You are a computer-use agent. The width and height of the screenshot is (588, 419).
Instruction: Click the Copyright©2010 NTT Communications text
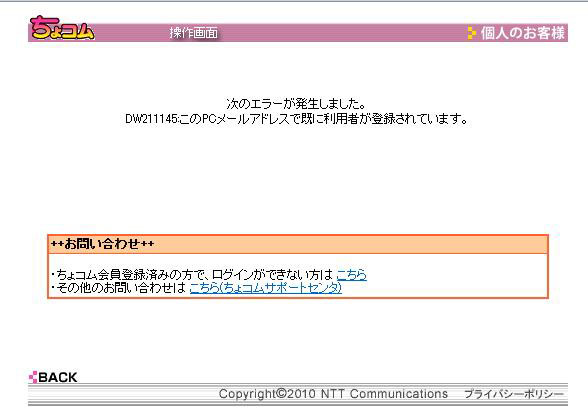pos(333,394)
